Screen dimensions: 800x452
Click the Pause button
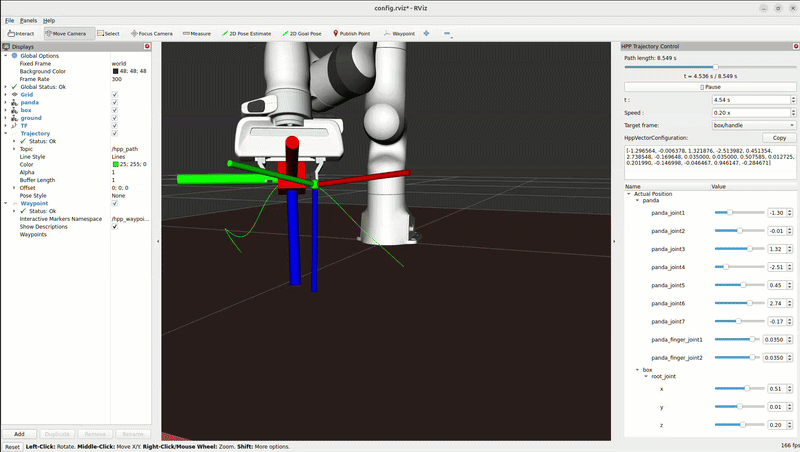(x=710, y=87)
